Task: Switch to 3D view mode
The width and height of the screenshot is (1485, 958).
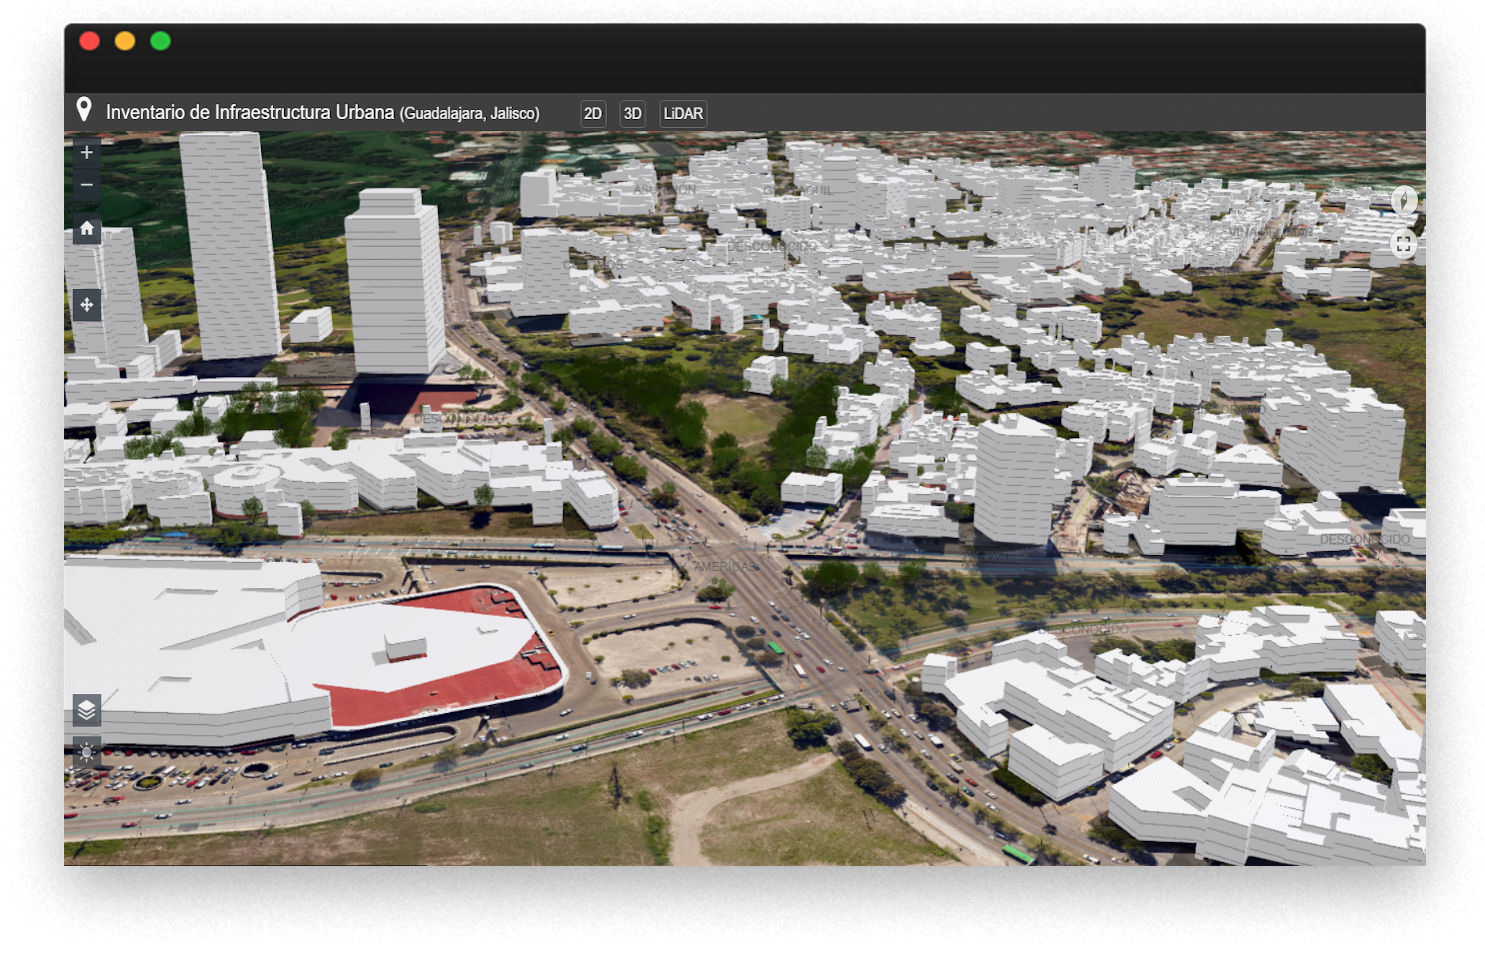Action: 632,114
